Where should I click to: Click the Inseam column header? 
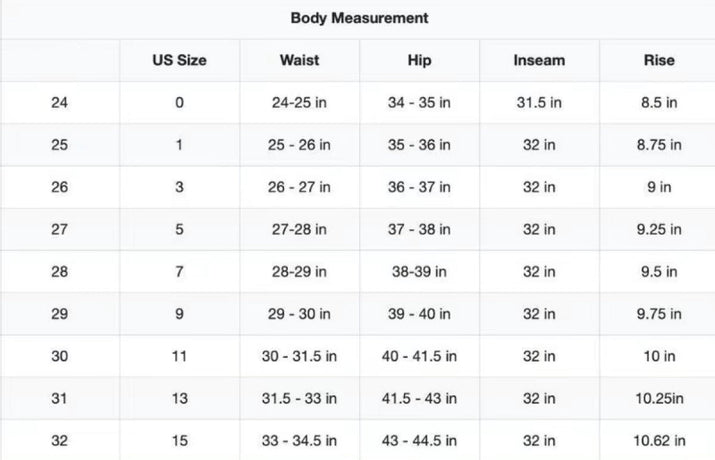[x=539, y=60]
